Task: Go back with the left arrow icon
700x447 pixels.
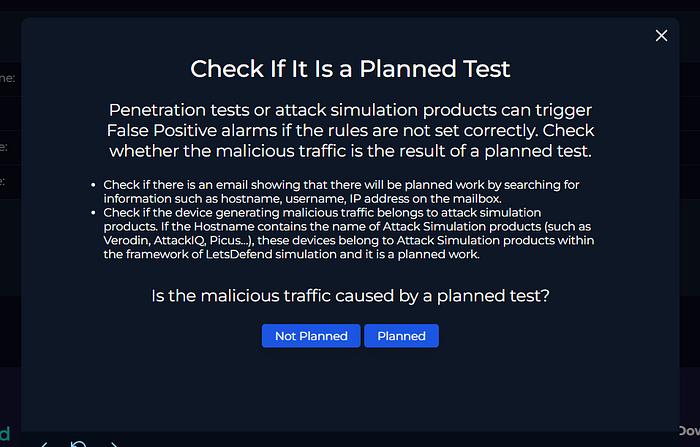Action: (x=44, y=444)
